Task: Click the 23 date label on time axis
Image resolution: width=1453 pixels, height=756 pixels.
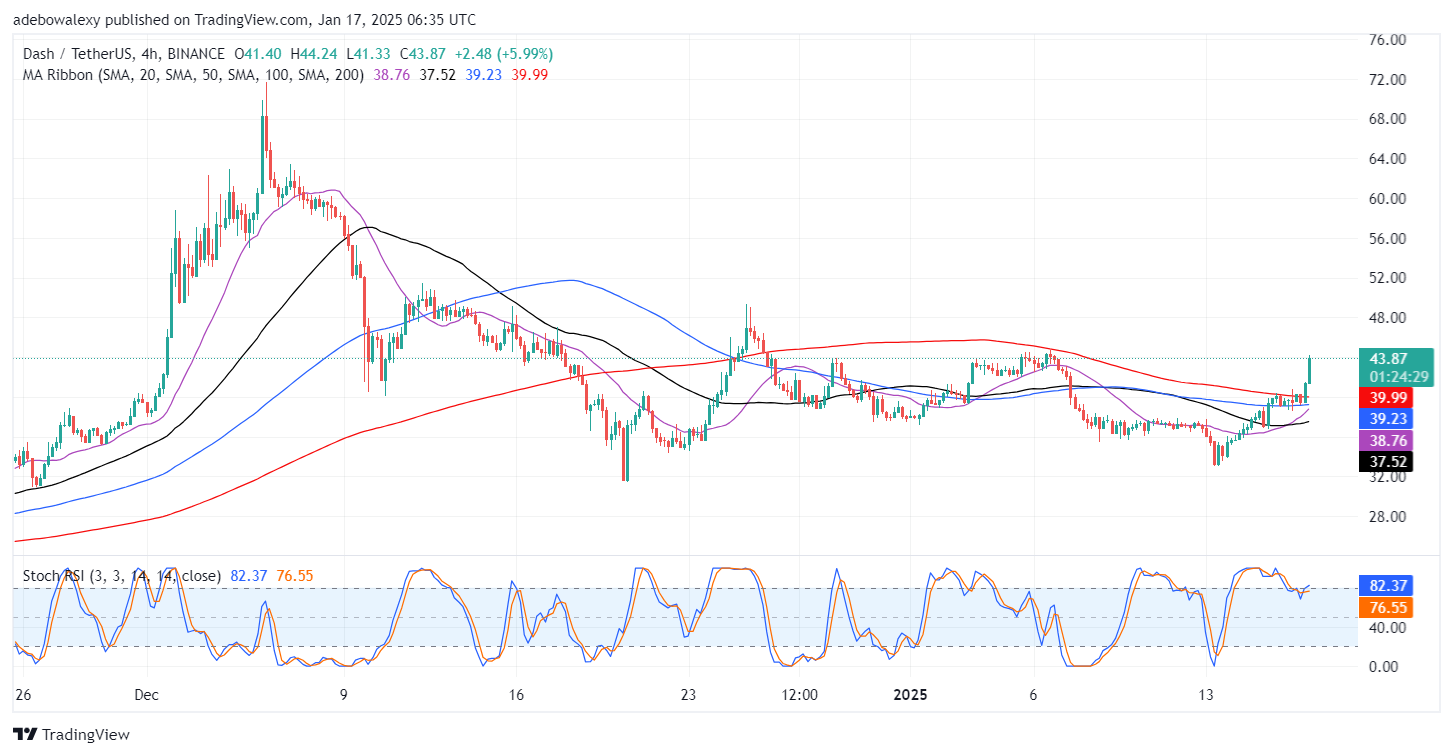Action: (x=687, y=693)
